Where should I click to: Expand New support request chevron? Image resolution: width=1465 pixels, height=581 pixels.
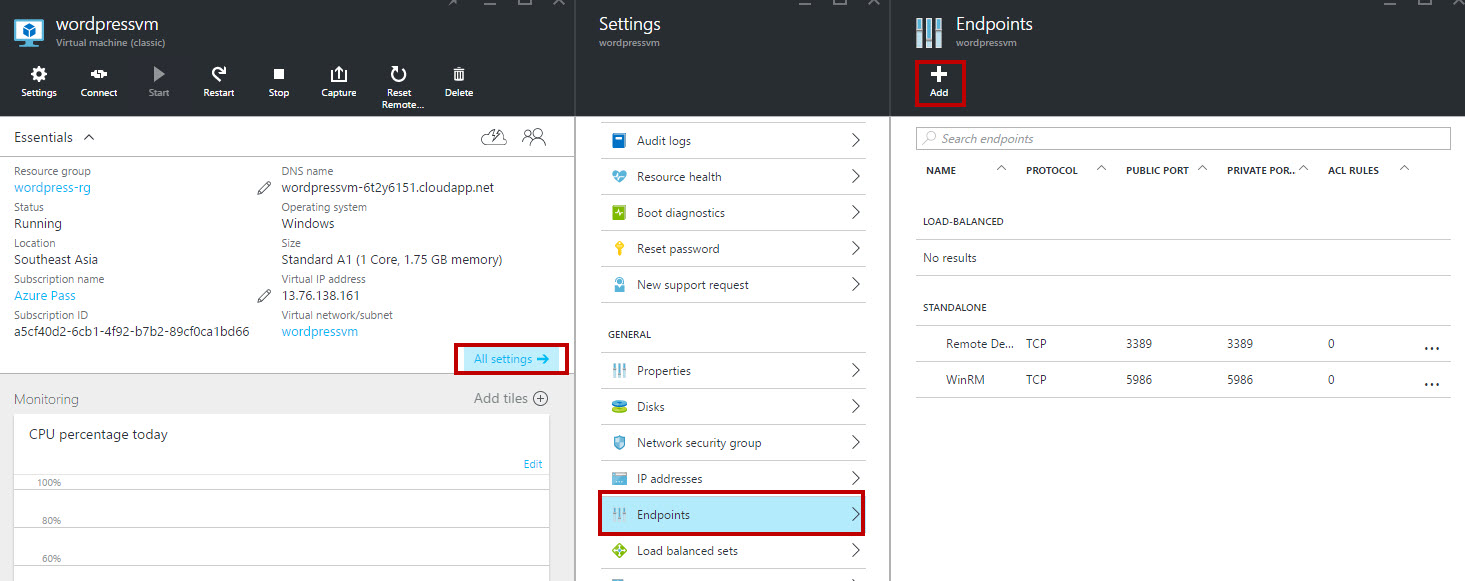[855, 285]
